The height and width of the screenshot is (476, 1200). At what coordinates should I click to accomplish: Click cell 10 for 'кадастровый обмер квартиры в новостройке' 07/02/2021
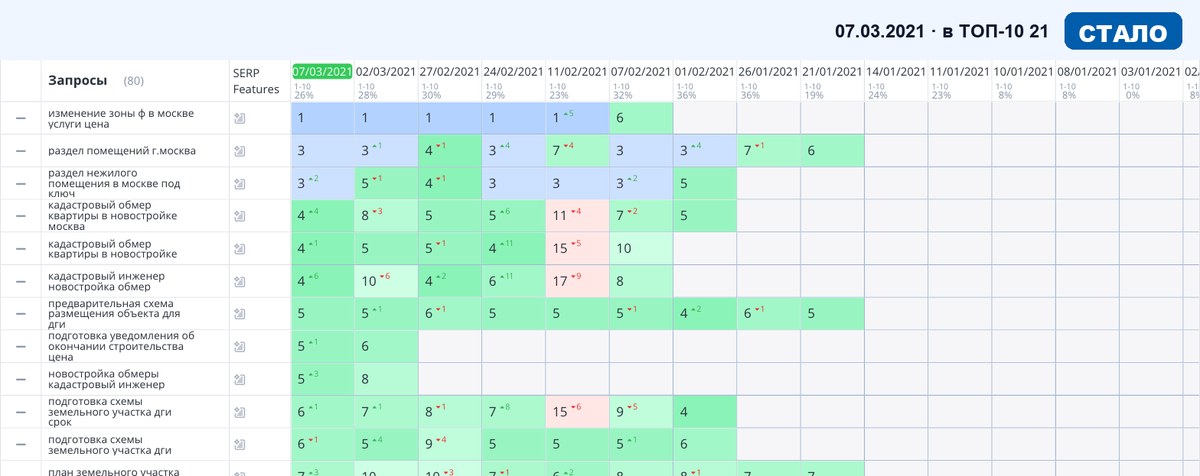click(x=642, y=248)
